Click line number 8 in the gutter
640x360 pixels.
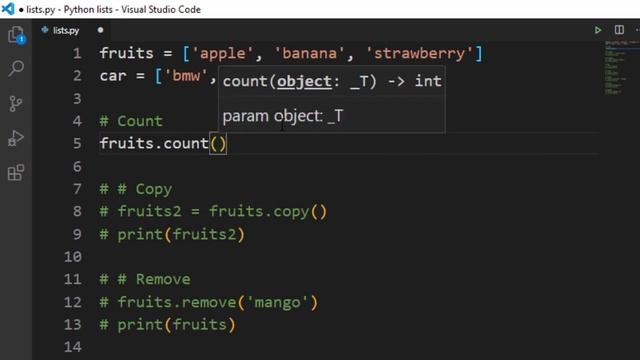point(77,211)
